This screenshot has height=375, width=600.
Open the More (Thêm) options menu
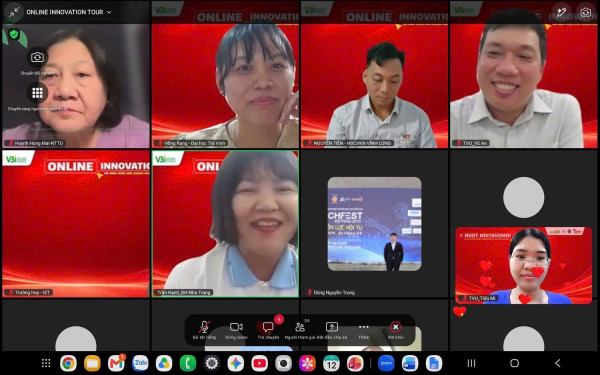pyautogui.click(x=364, y=330)
